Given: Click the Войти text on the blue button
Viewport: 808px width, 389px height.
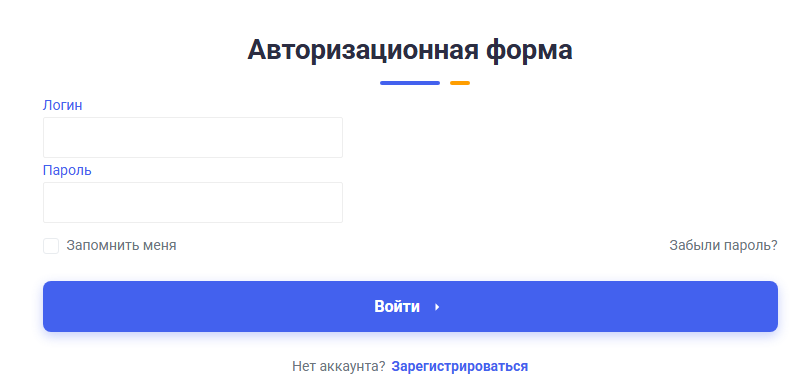Looking at the screenshot, I should coord(397,307).
